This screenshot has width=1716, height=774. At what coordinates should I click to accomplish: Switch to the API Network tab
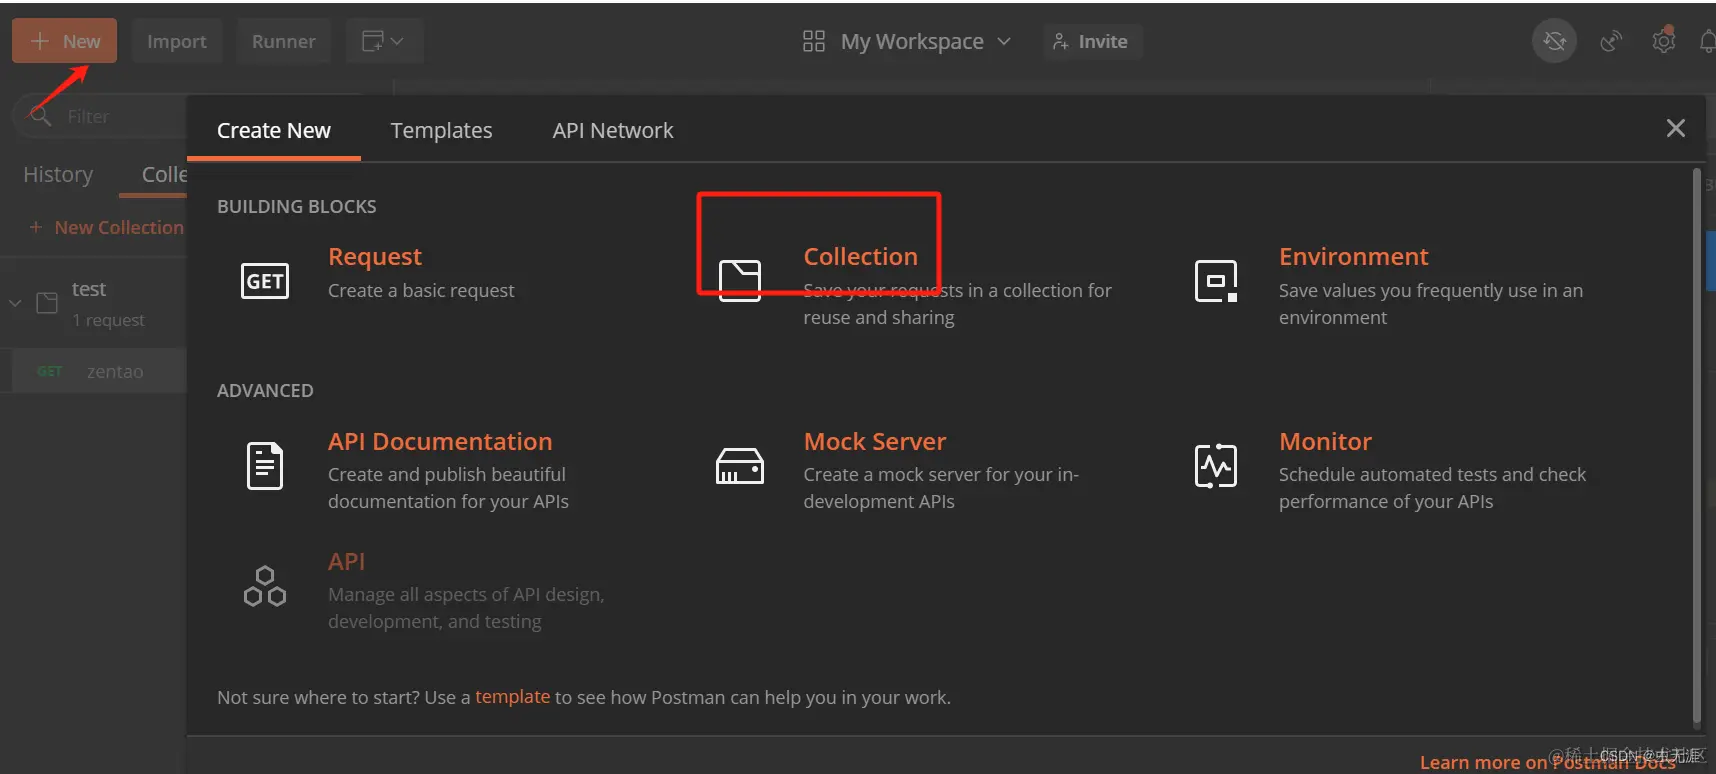coord(613,130)
